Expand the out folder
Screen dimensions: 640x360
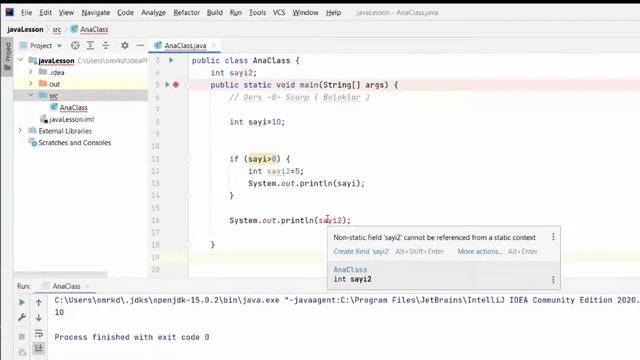(x=31, y=84)
